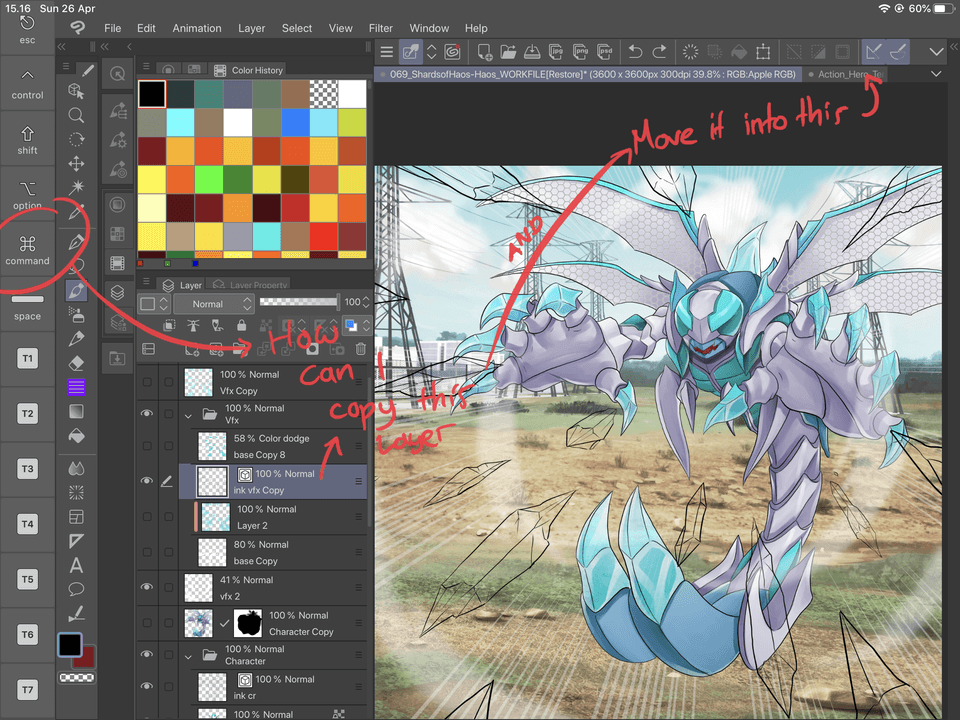Click the Open file folder icon
Screen dimensions: 960x720
click(x=509, y=52)
